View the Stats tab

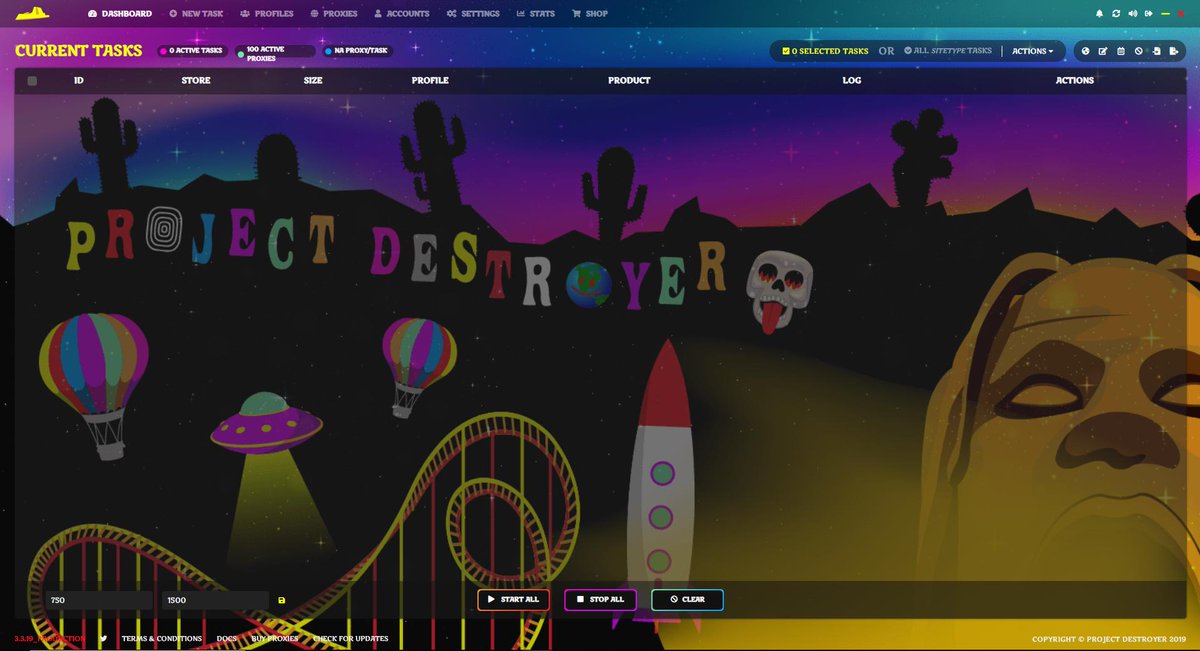click(x=535, y=14)
